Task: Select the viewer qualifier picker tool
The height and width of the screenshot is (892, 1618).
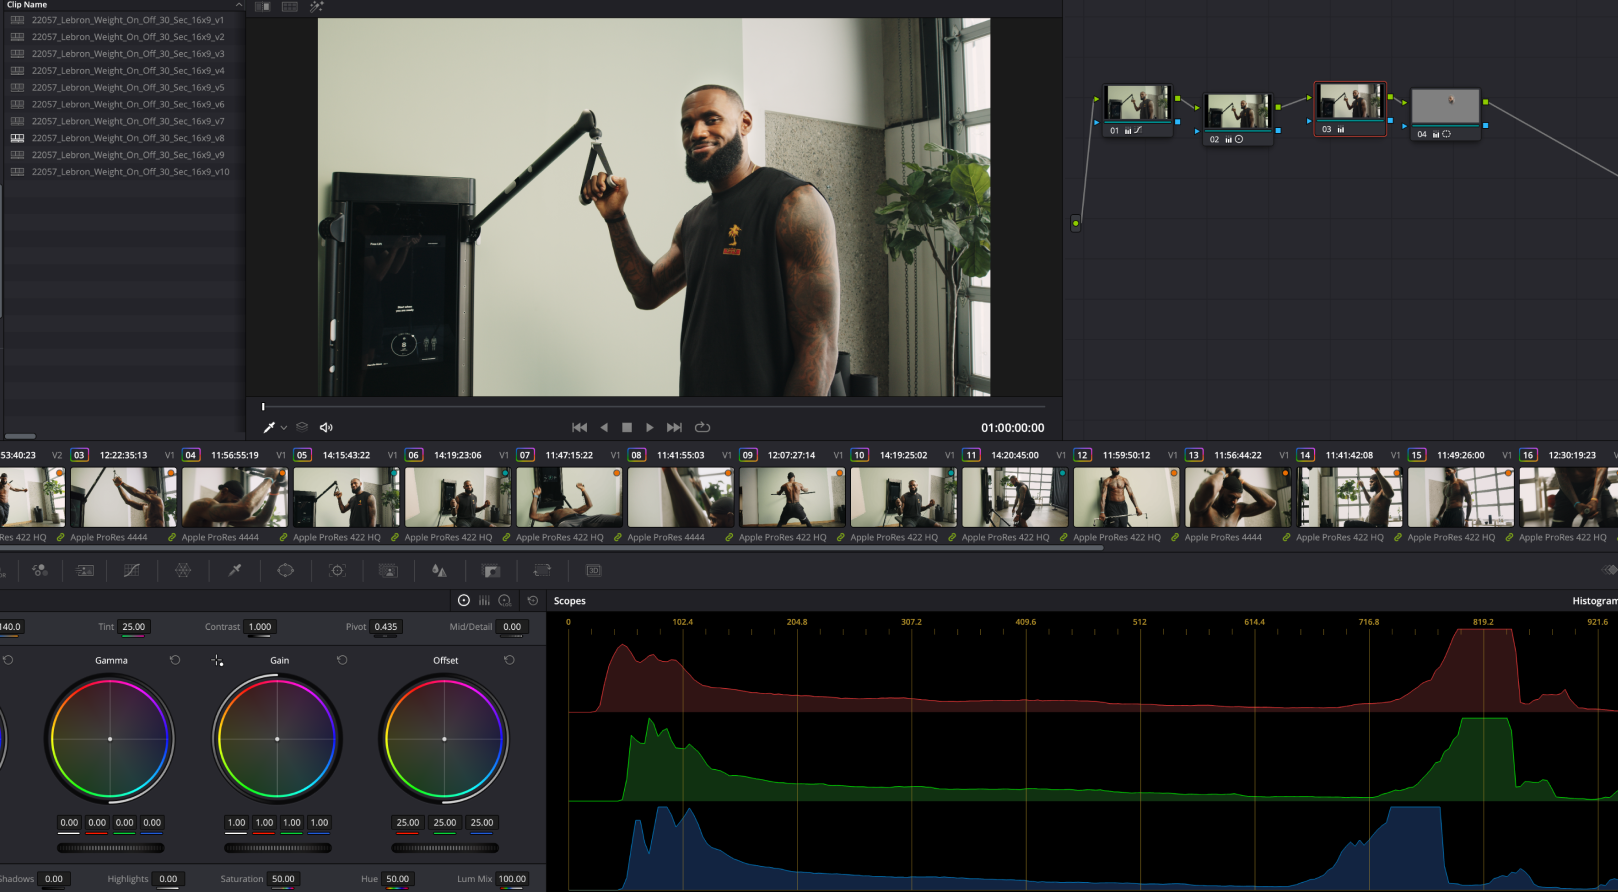Action: coord(269,427)
